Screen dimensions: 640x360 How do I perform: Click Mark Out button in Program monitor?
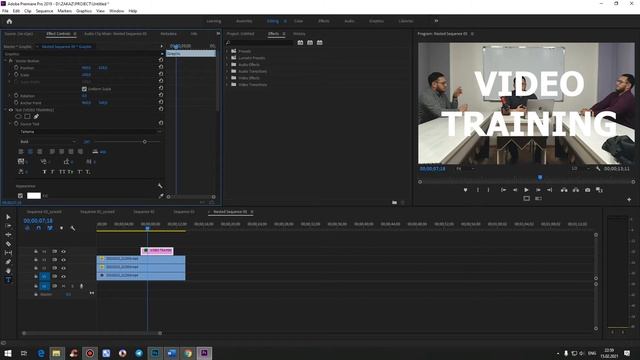489,190
